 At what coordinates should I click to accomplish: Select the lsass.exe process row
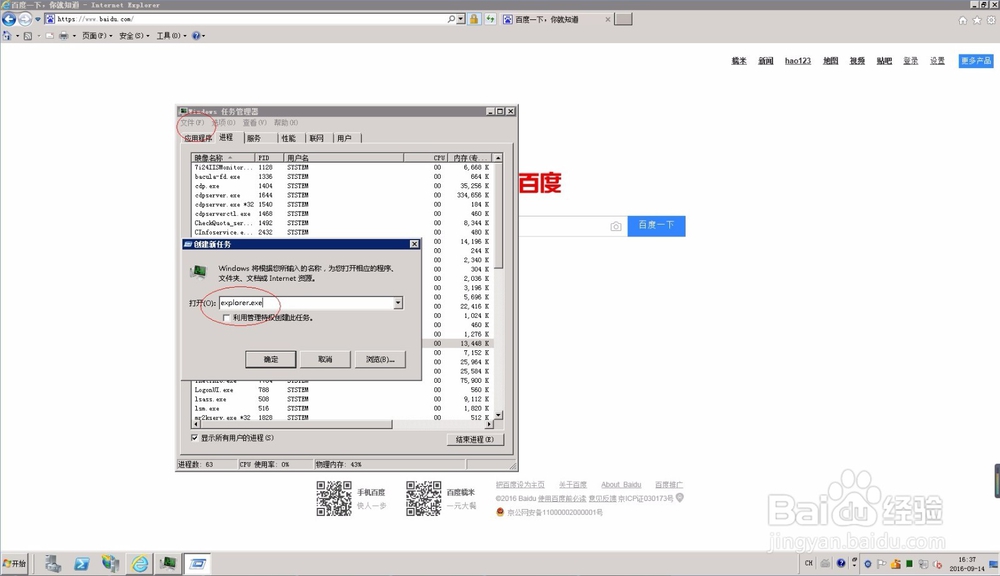(x=342, y=399)
